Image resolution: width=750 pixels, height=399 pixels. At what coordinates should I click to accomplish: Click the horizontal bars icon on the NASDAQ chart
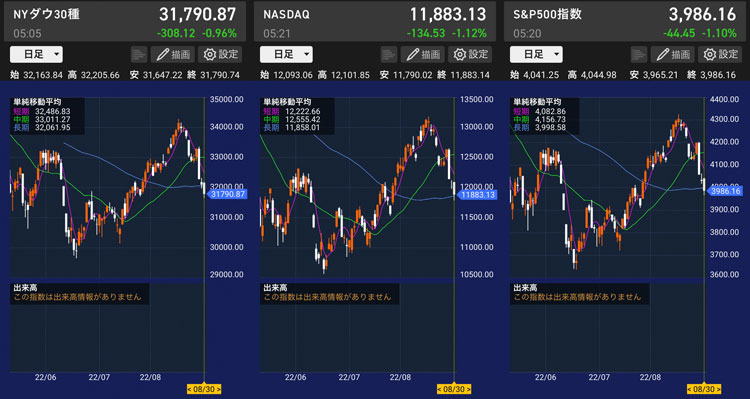(389, 55)
